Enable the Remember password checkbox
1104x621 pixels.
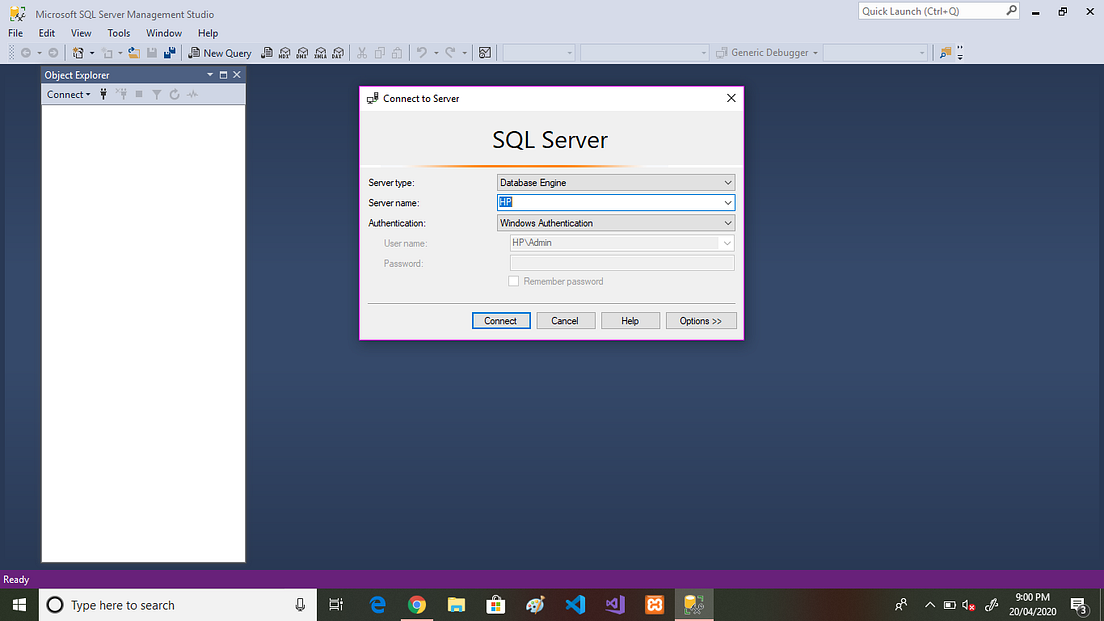[x=514, y=281]
